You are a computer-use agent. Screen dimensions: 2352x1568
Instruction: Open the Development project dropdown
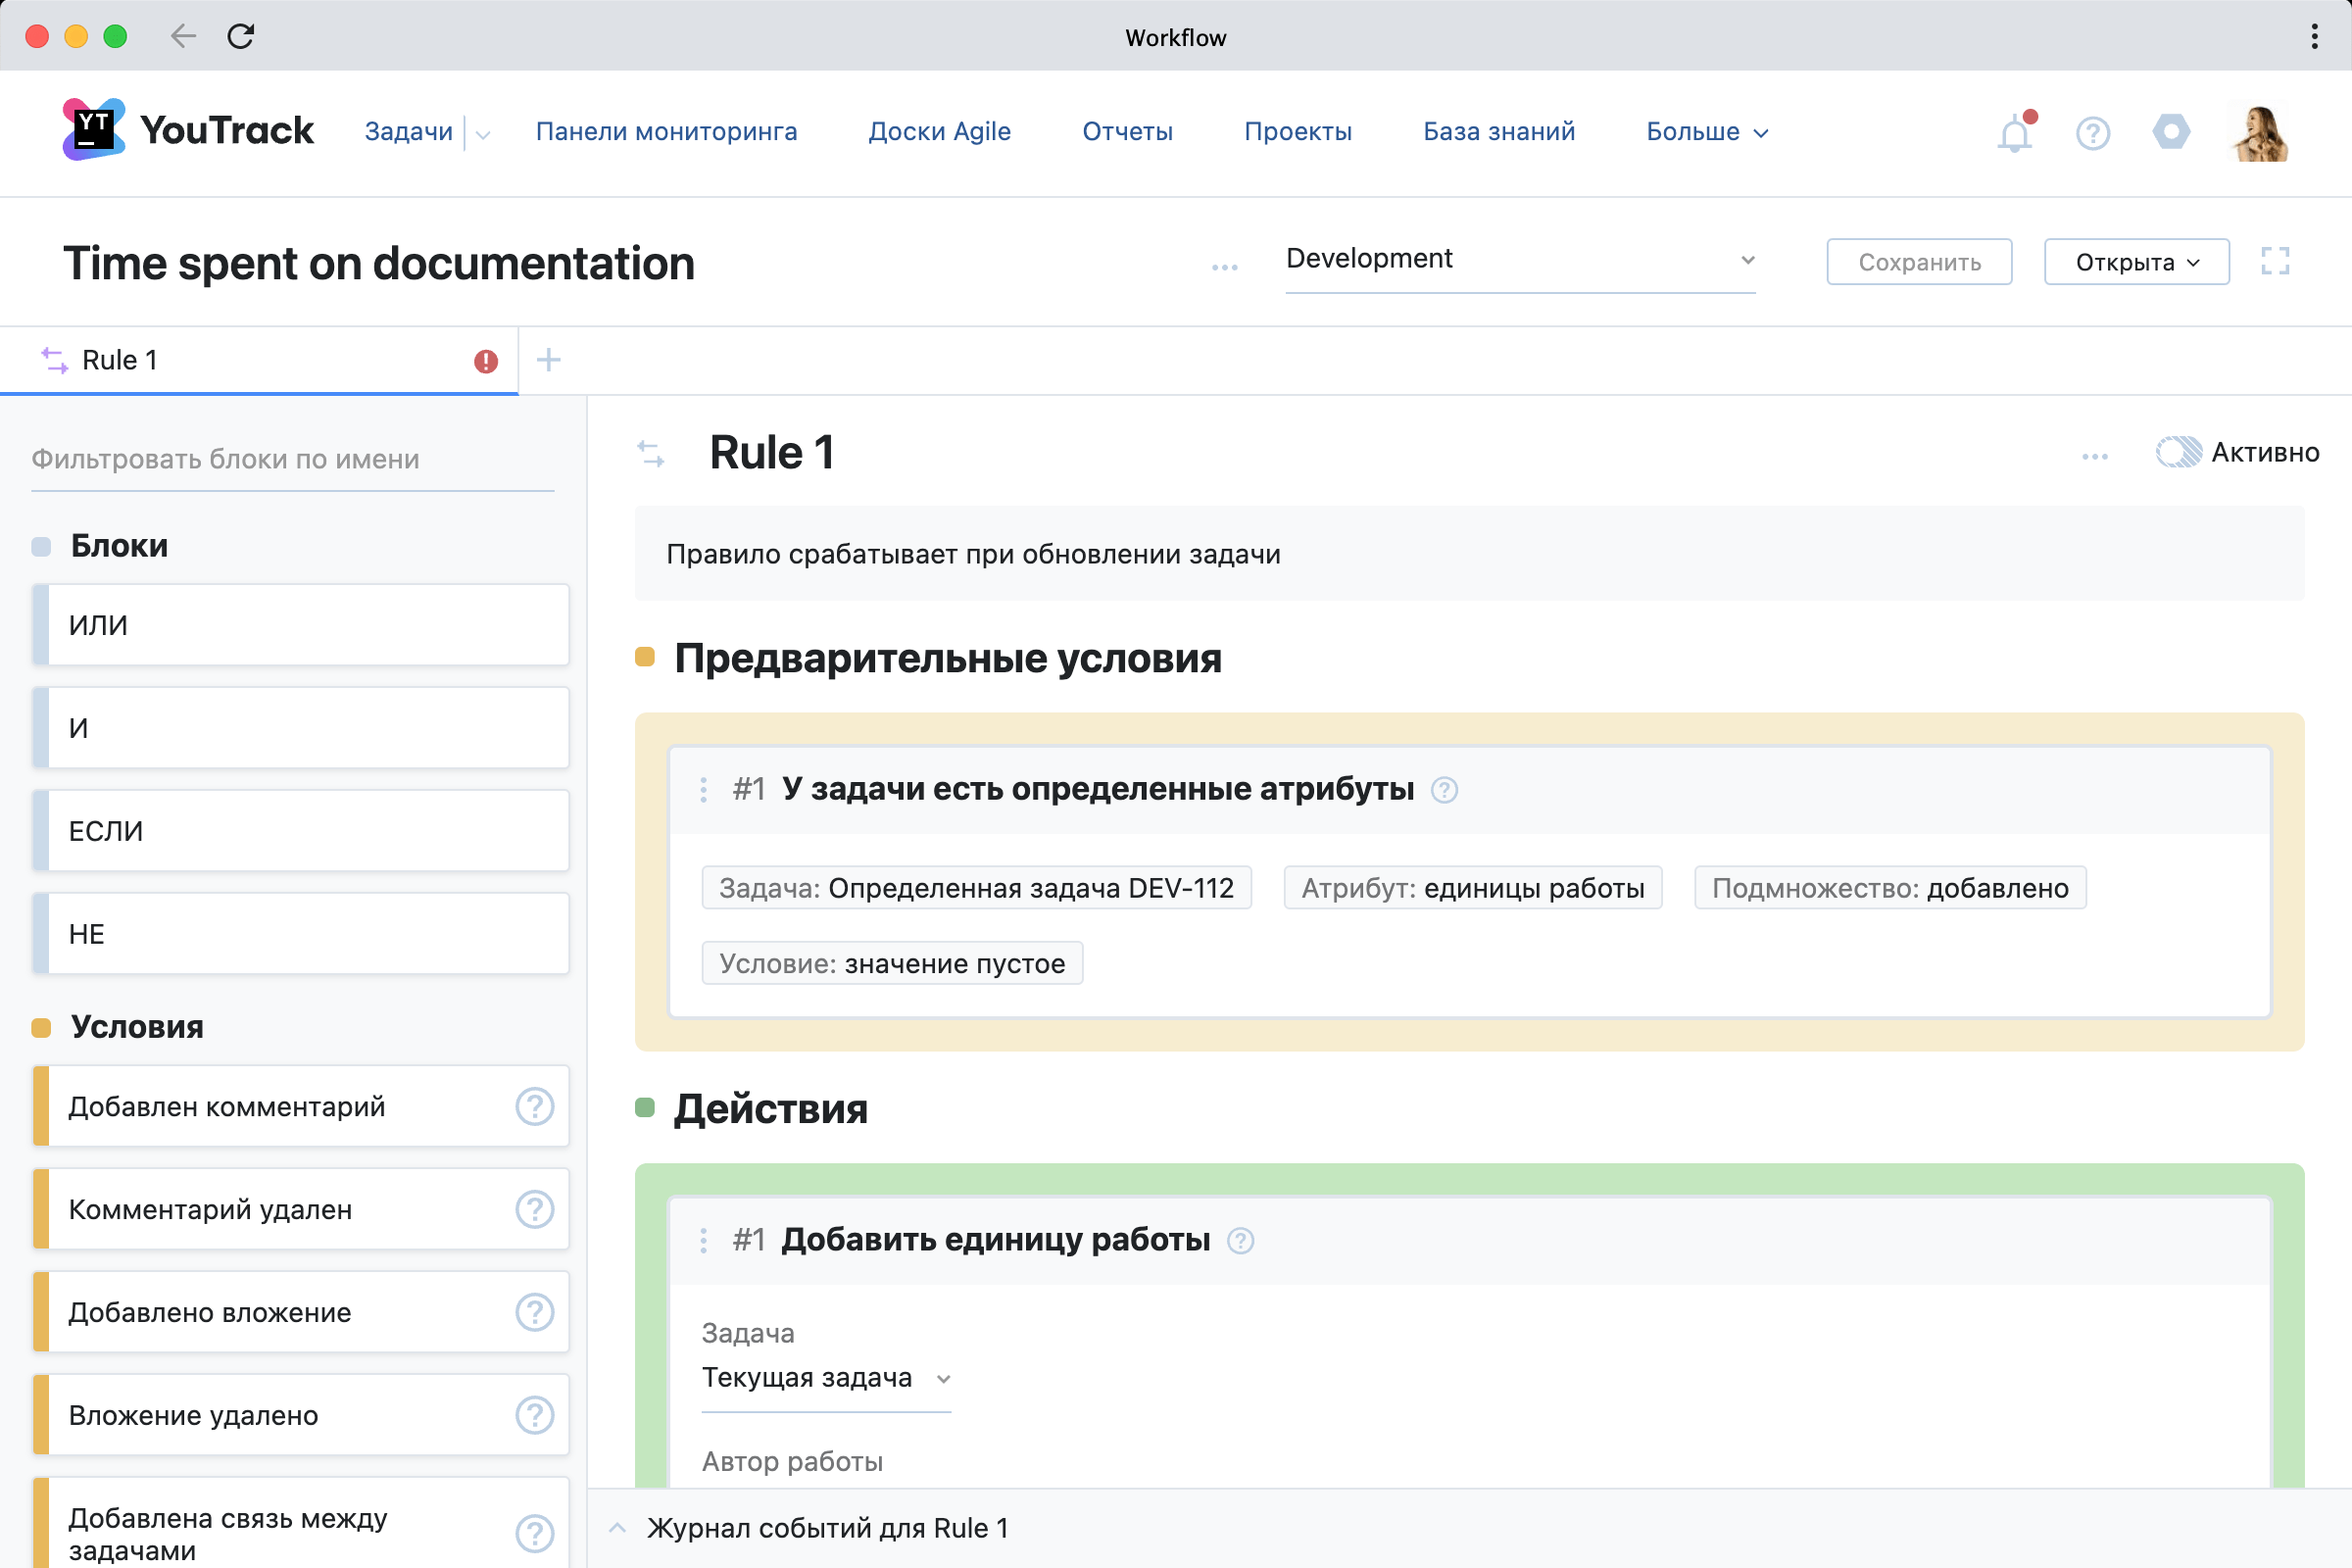click(x=1519, y=260)
